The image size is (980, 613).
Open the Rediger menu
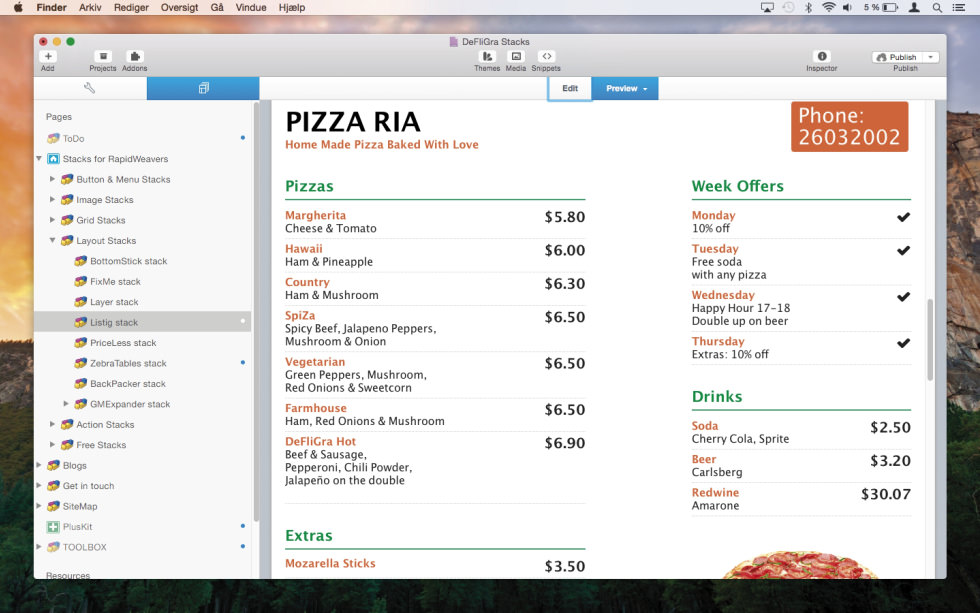[x=131, y=7]
